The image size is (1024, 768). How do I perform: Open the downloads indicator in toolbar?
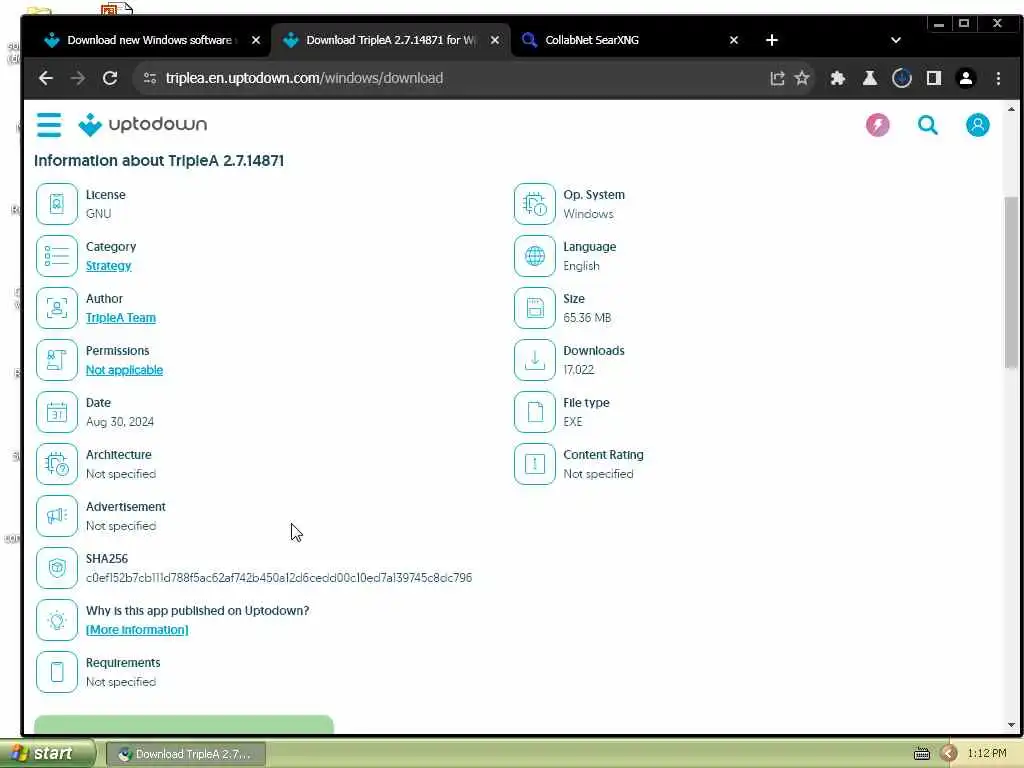pos(901,78)
